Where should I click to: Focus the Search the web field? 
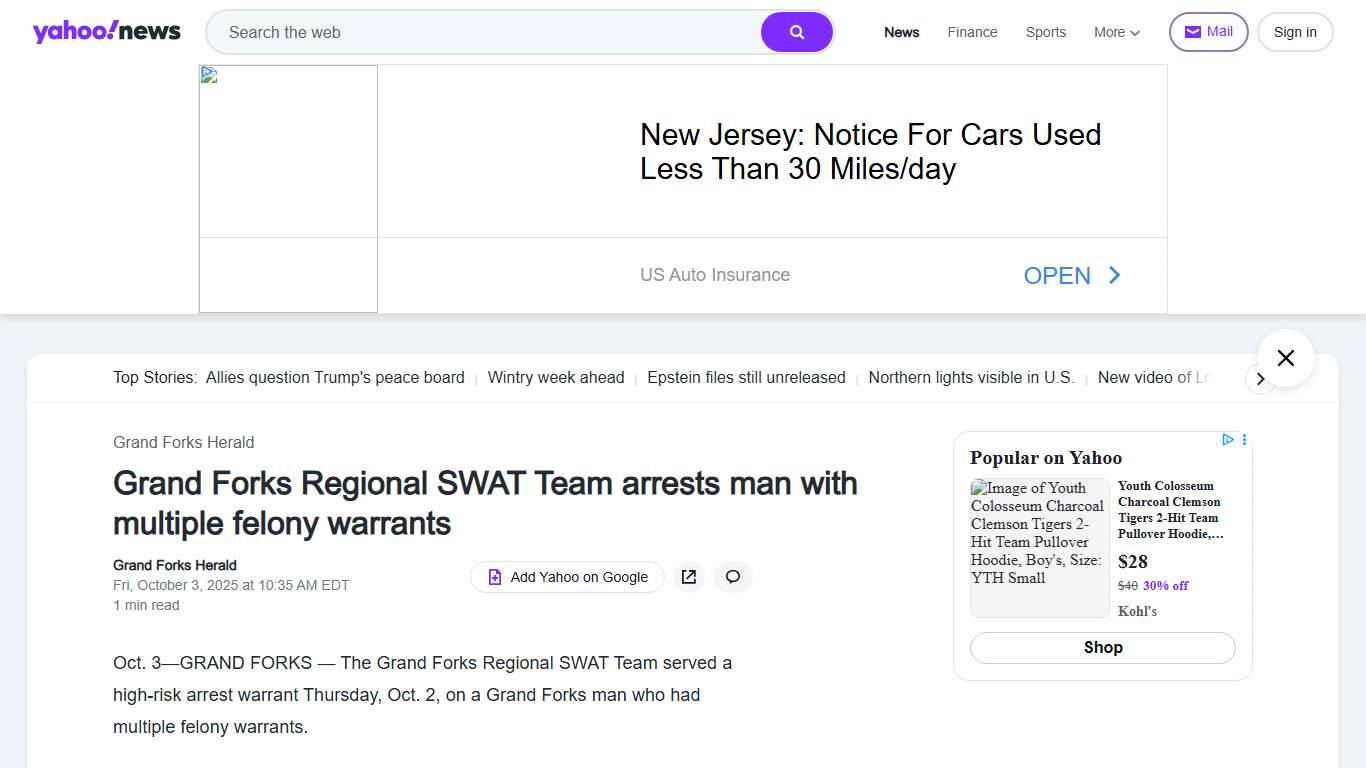click(490, 32)
